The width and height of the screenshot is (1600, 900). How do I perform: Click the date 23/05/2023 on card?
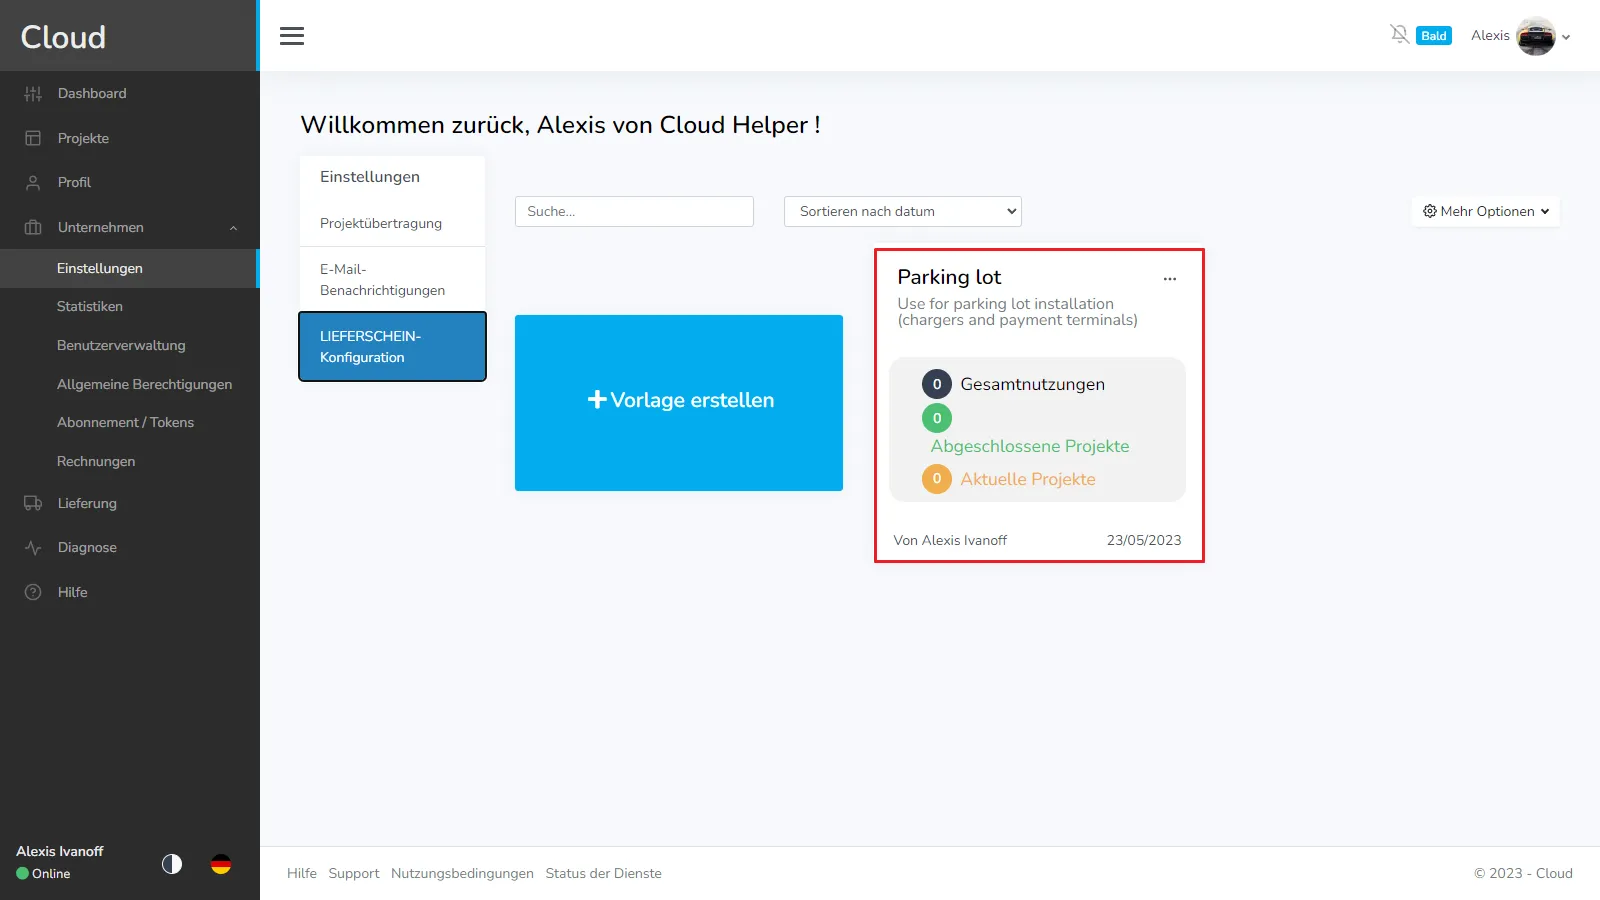1144,540
